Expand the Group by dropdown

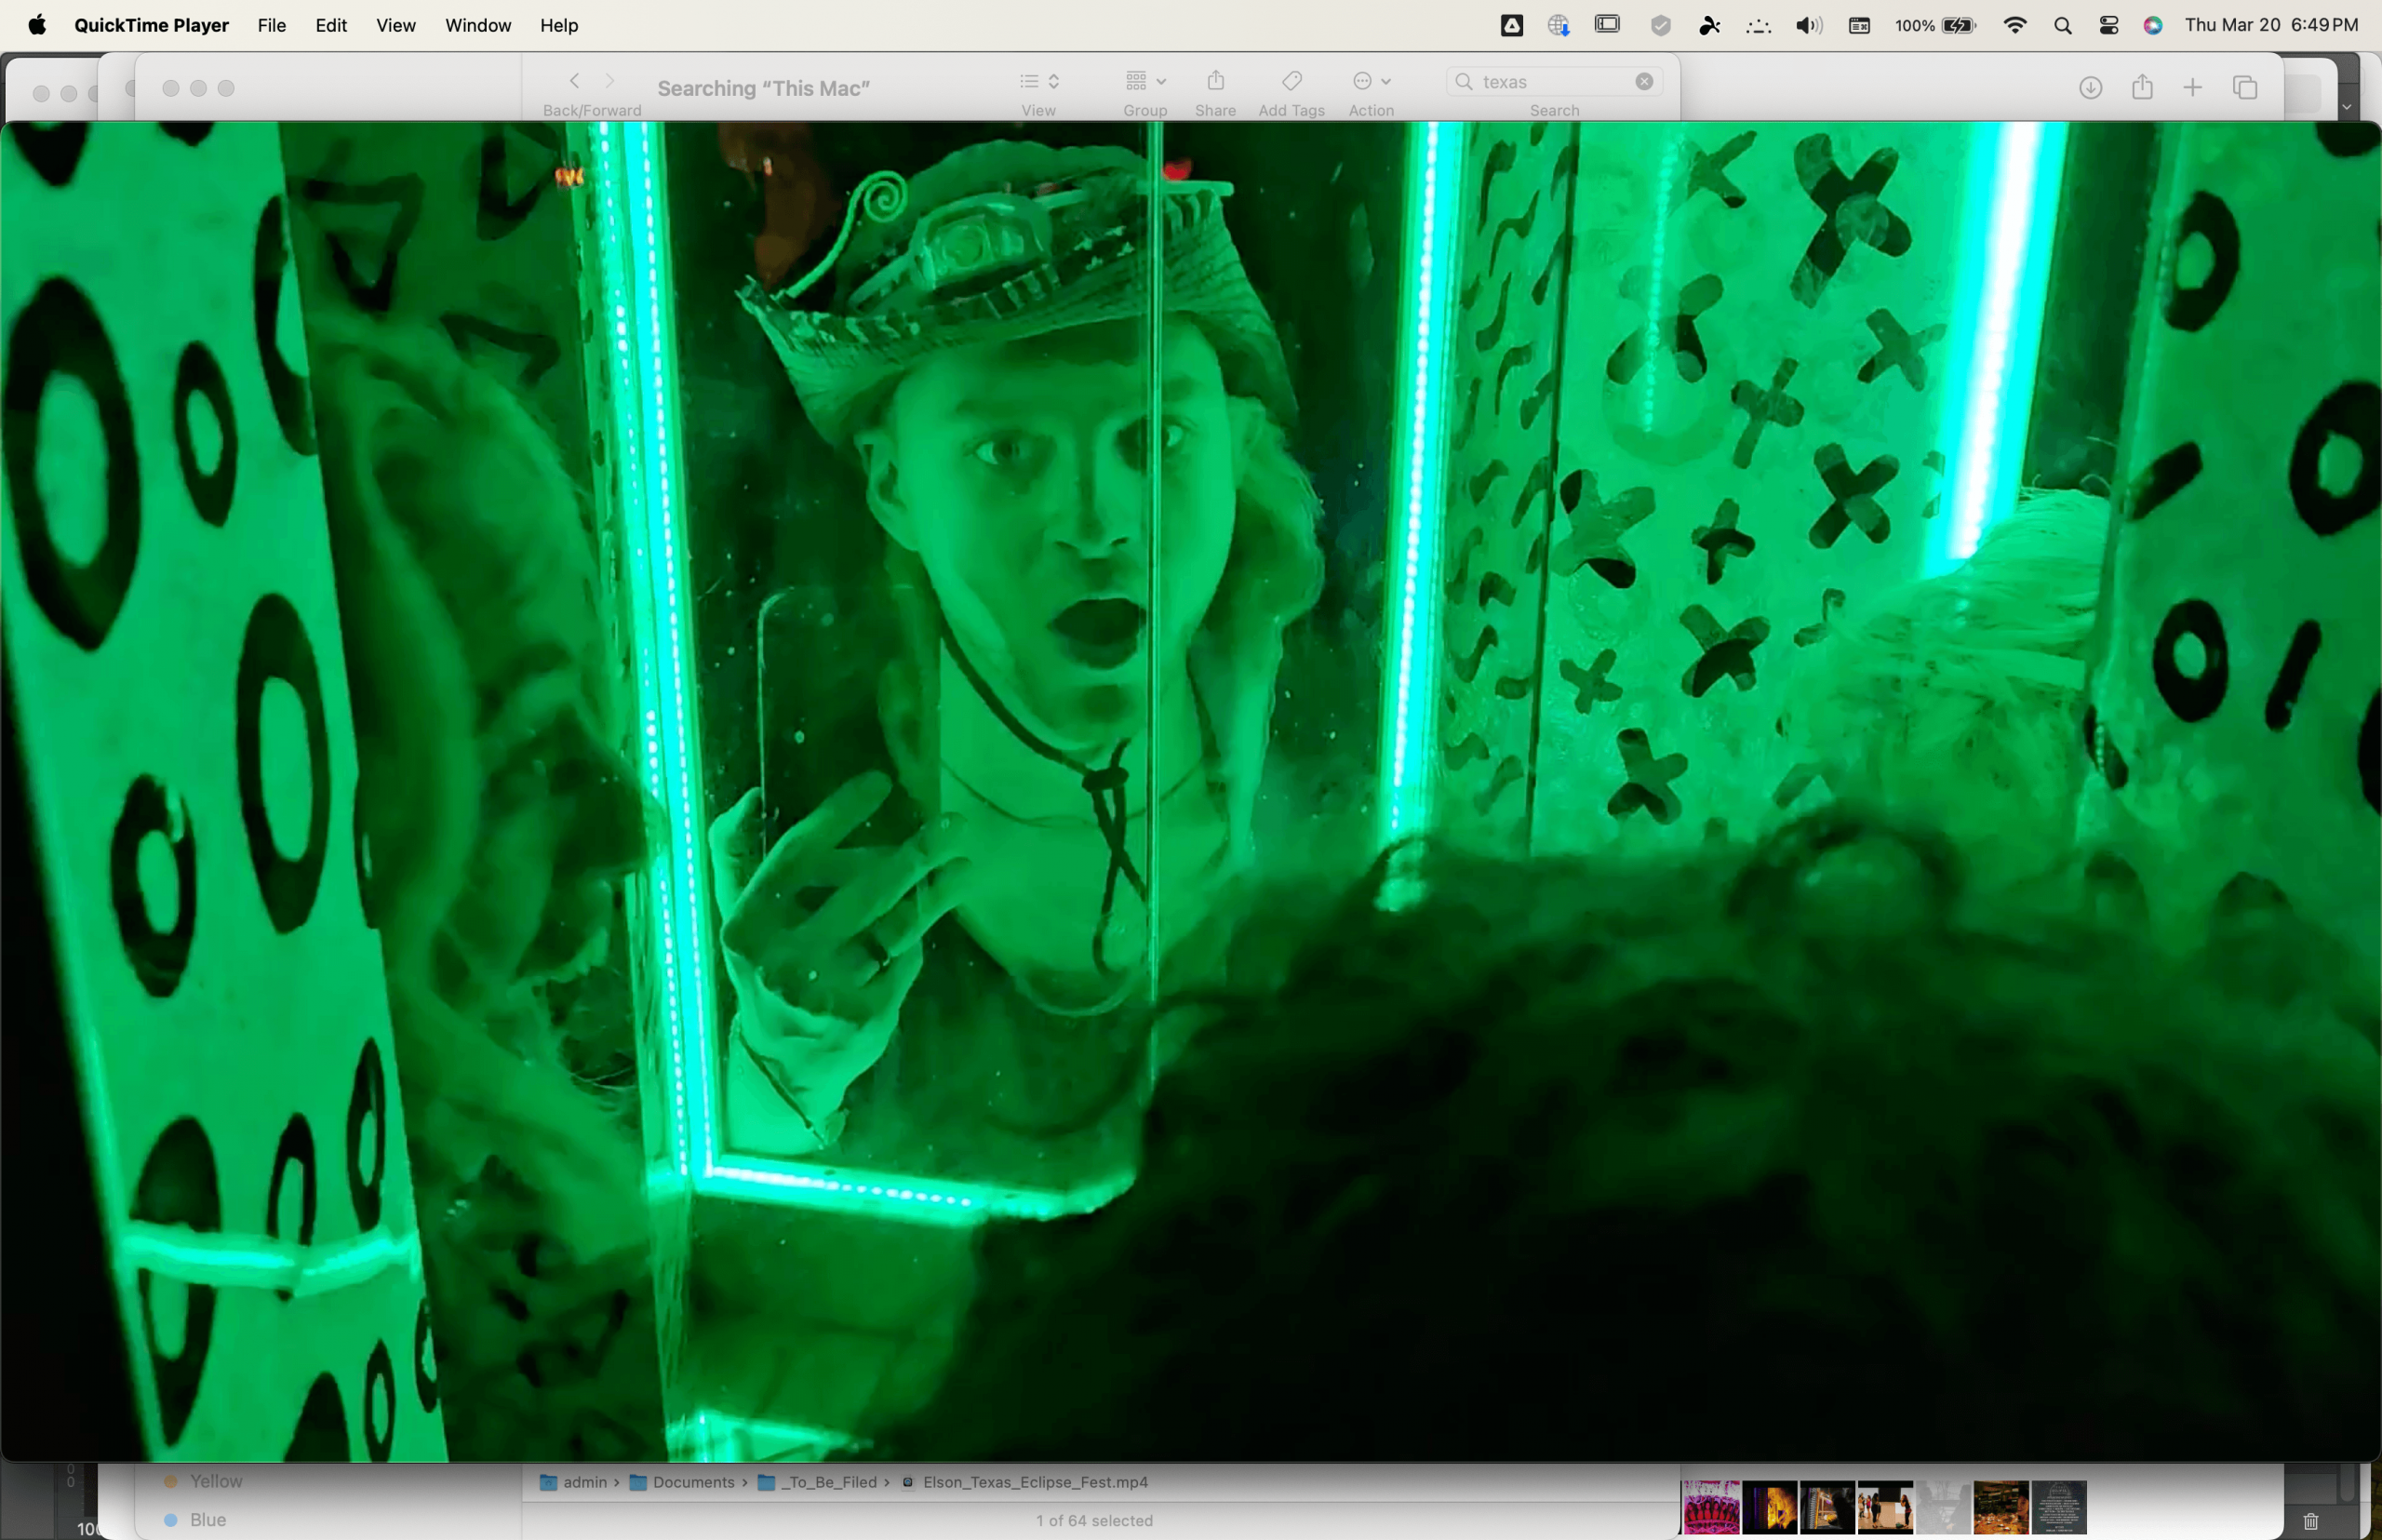[1145, 81]
